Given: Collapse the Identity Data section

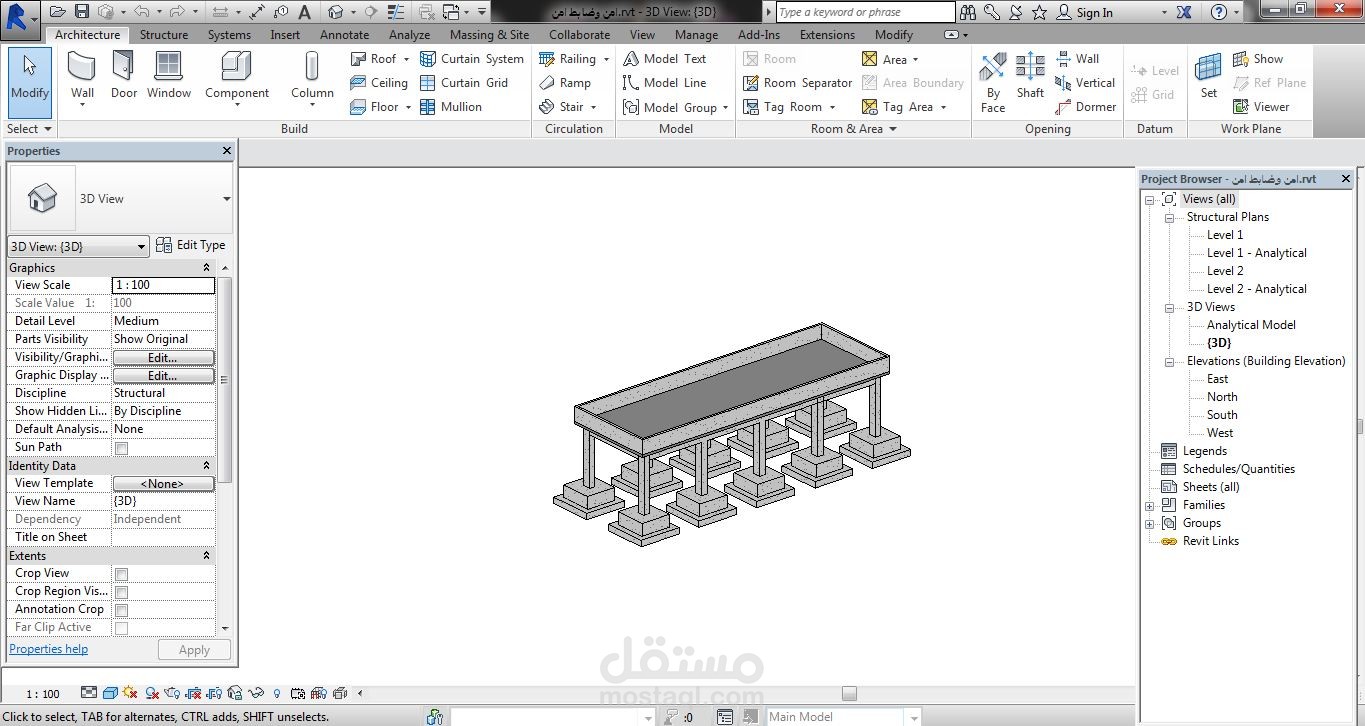Looking at the screenshot, I should point(207,466).
